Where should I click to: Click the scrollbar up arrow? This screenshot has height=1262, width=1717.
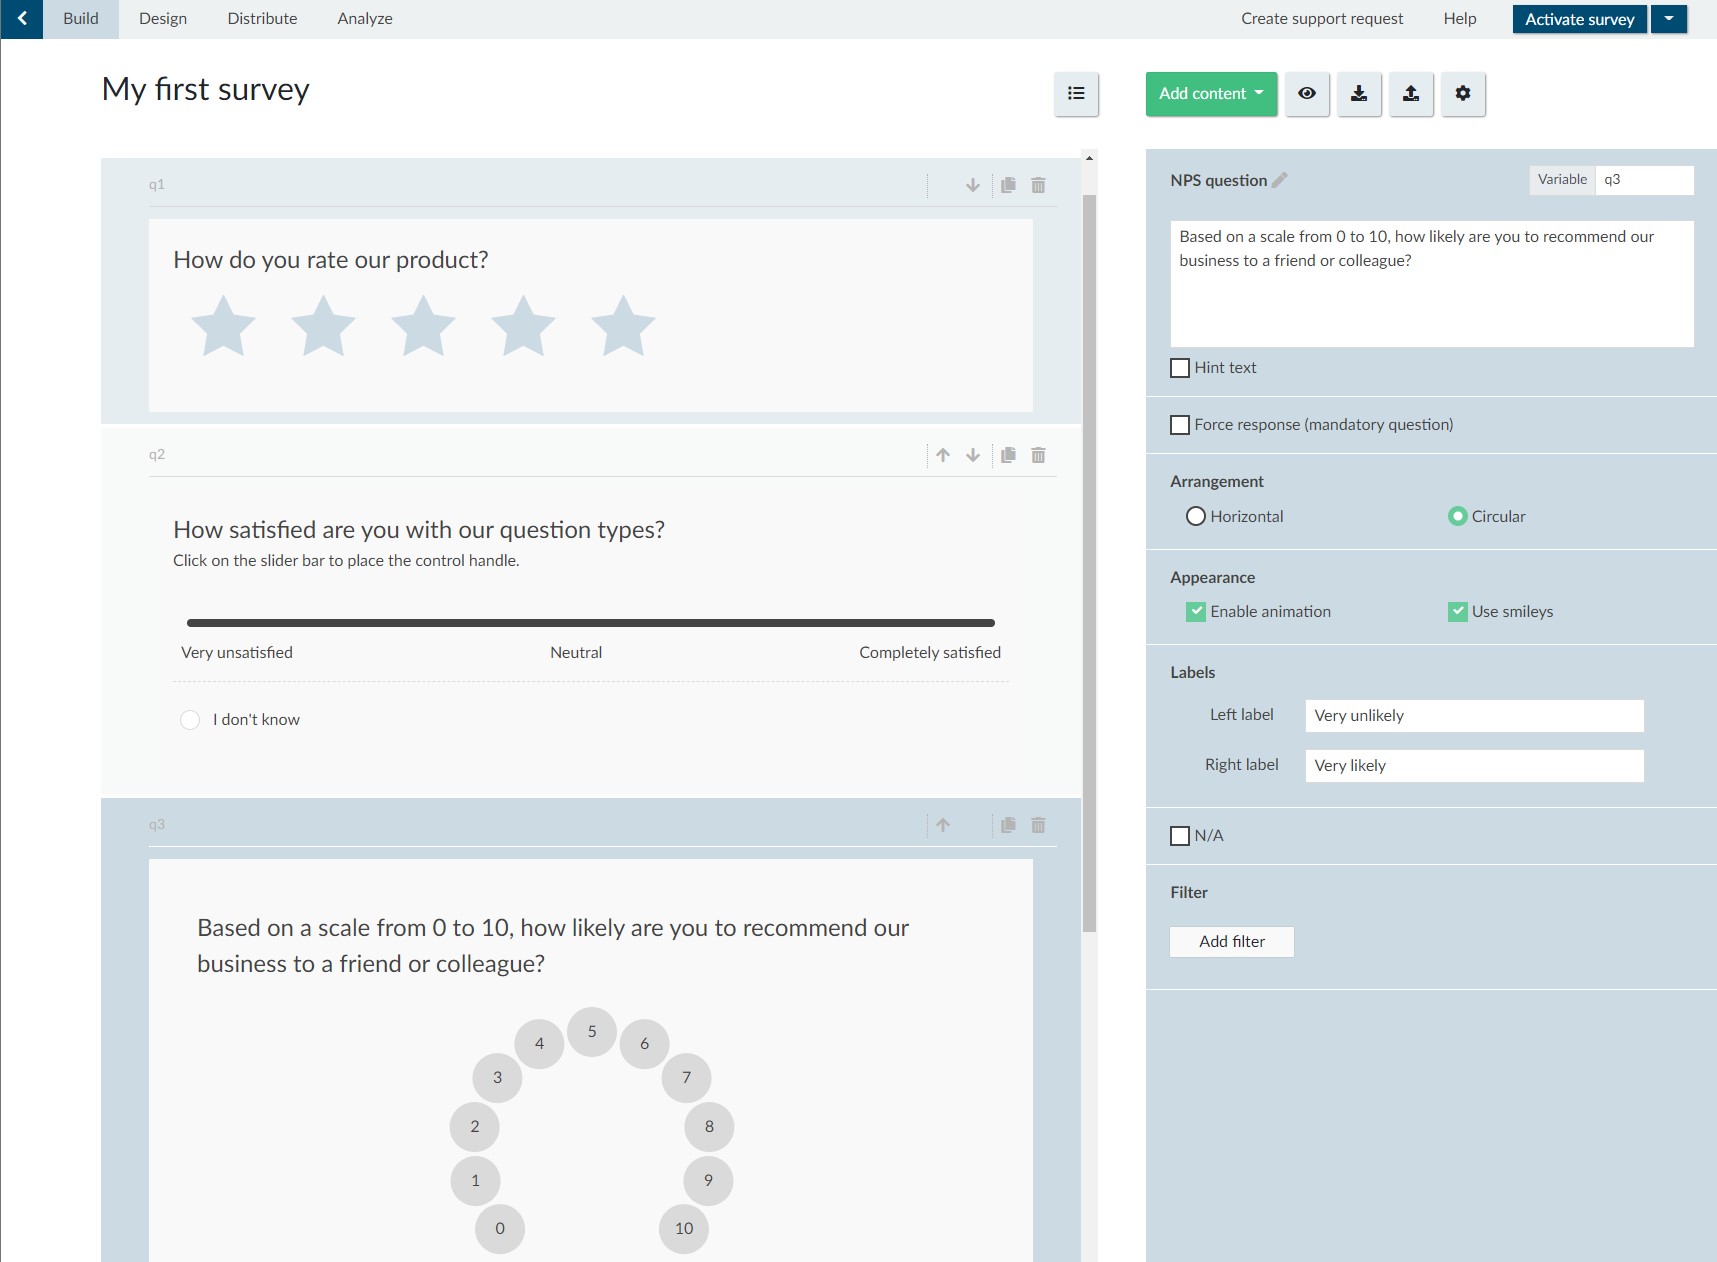pos(1089,158)
